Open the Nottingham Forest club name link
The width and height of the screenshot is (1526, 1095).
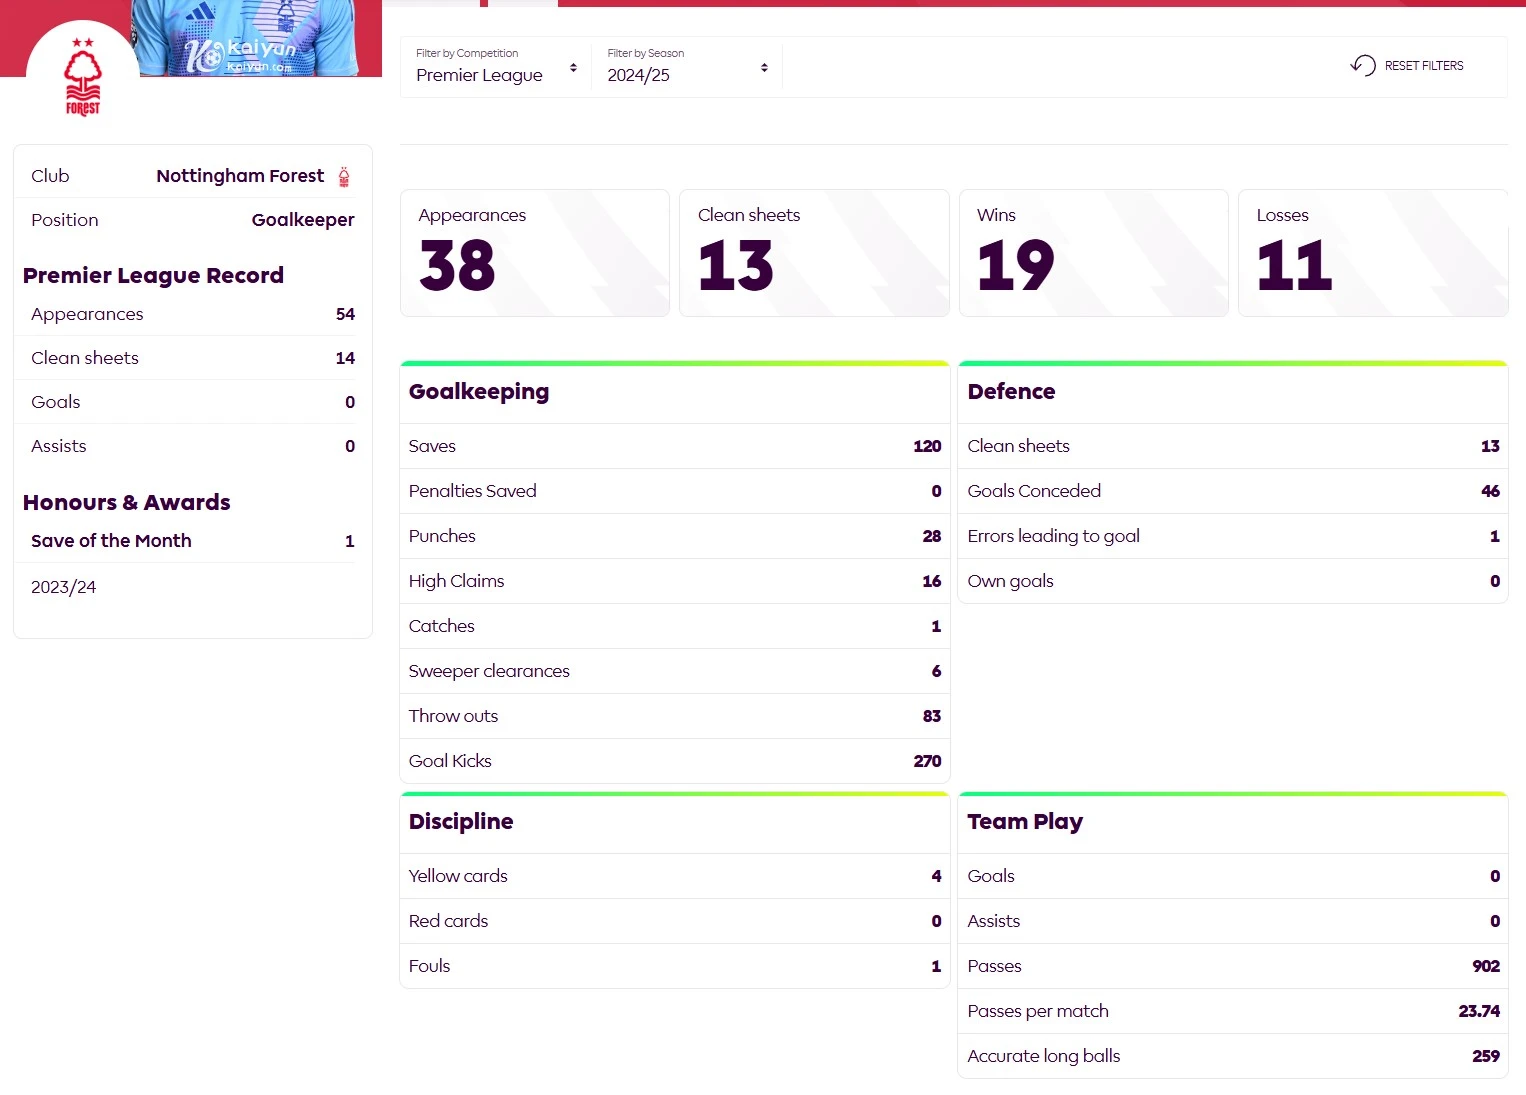click(240, 176)
